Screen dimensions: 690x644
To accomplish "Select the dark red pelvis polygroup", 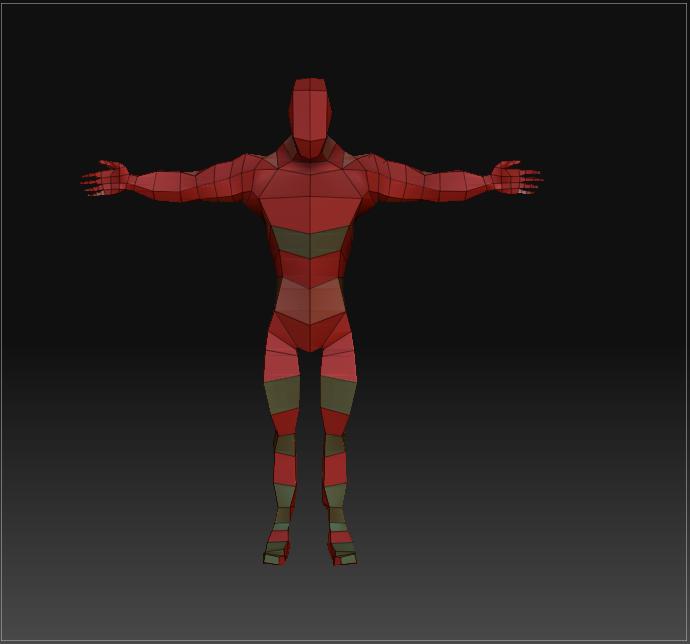I will (310, 331).
